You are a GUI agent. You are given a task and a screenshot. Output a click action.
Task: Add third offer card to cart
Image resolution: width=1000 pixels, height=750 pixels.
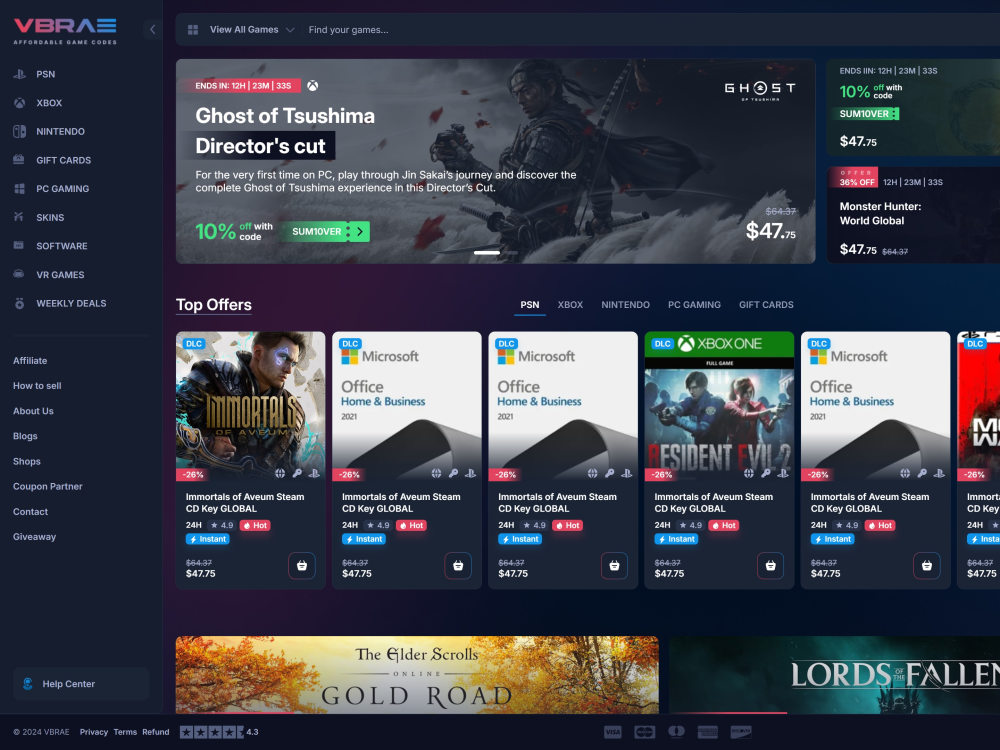[x=614, y=566]
